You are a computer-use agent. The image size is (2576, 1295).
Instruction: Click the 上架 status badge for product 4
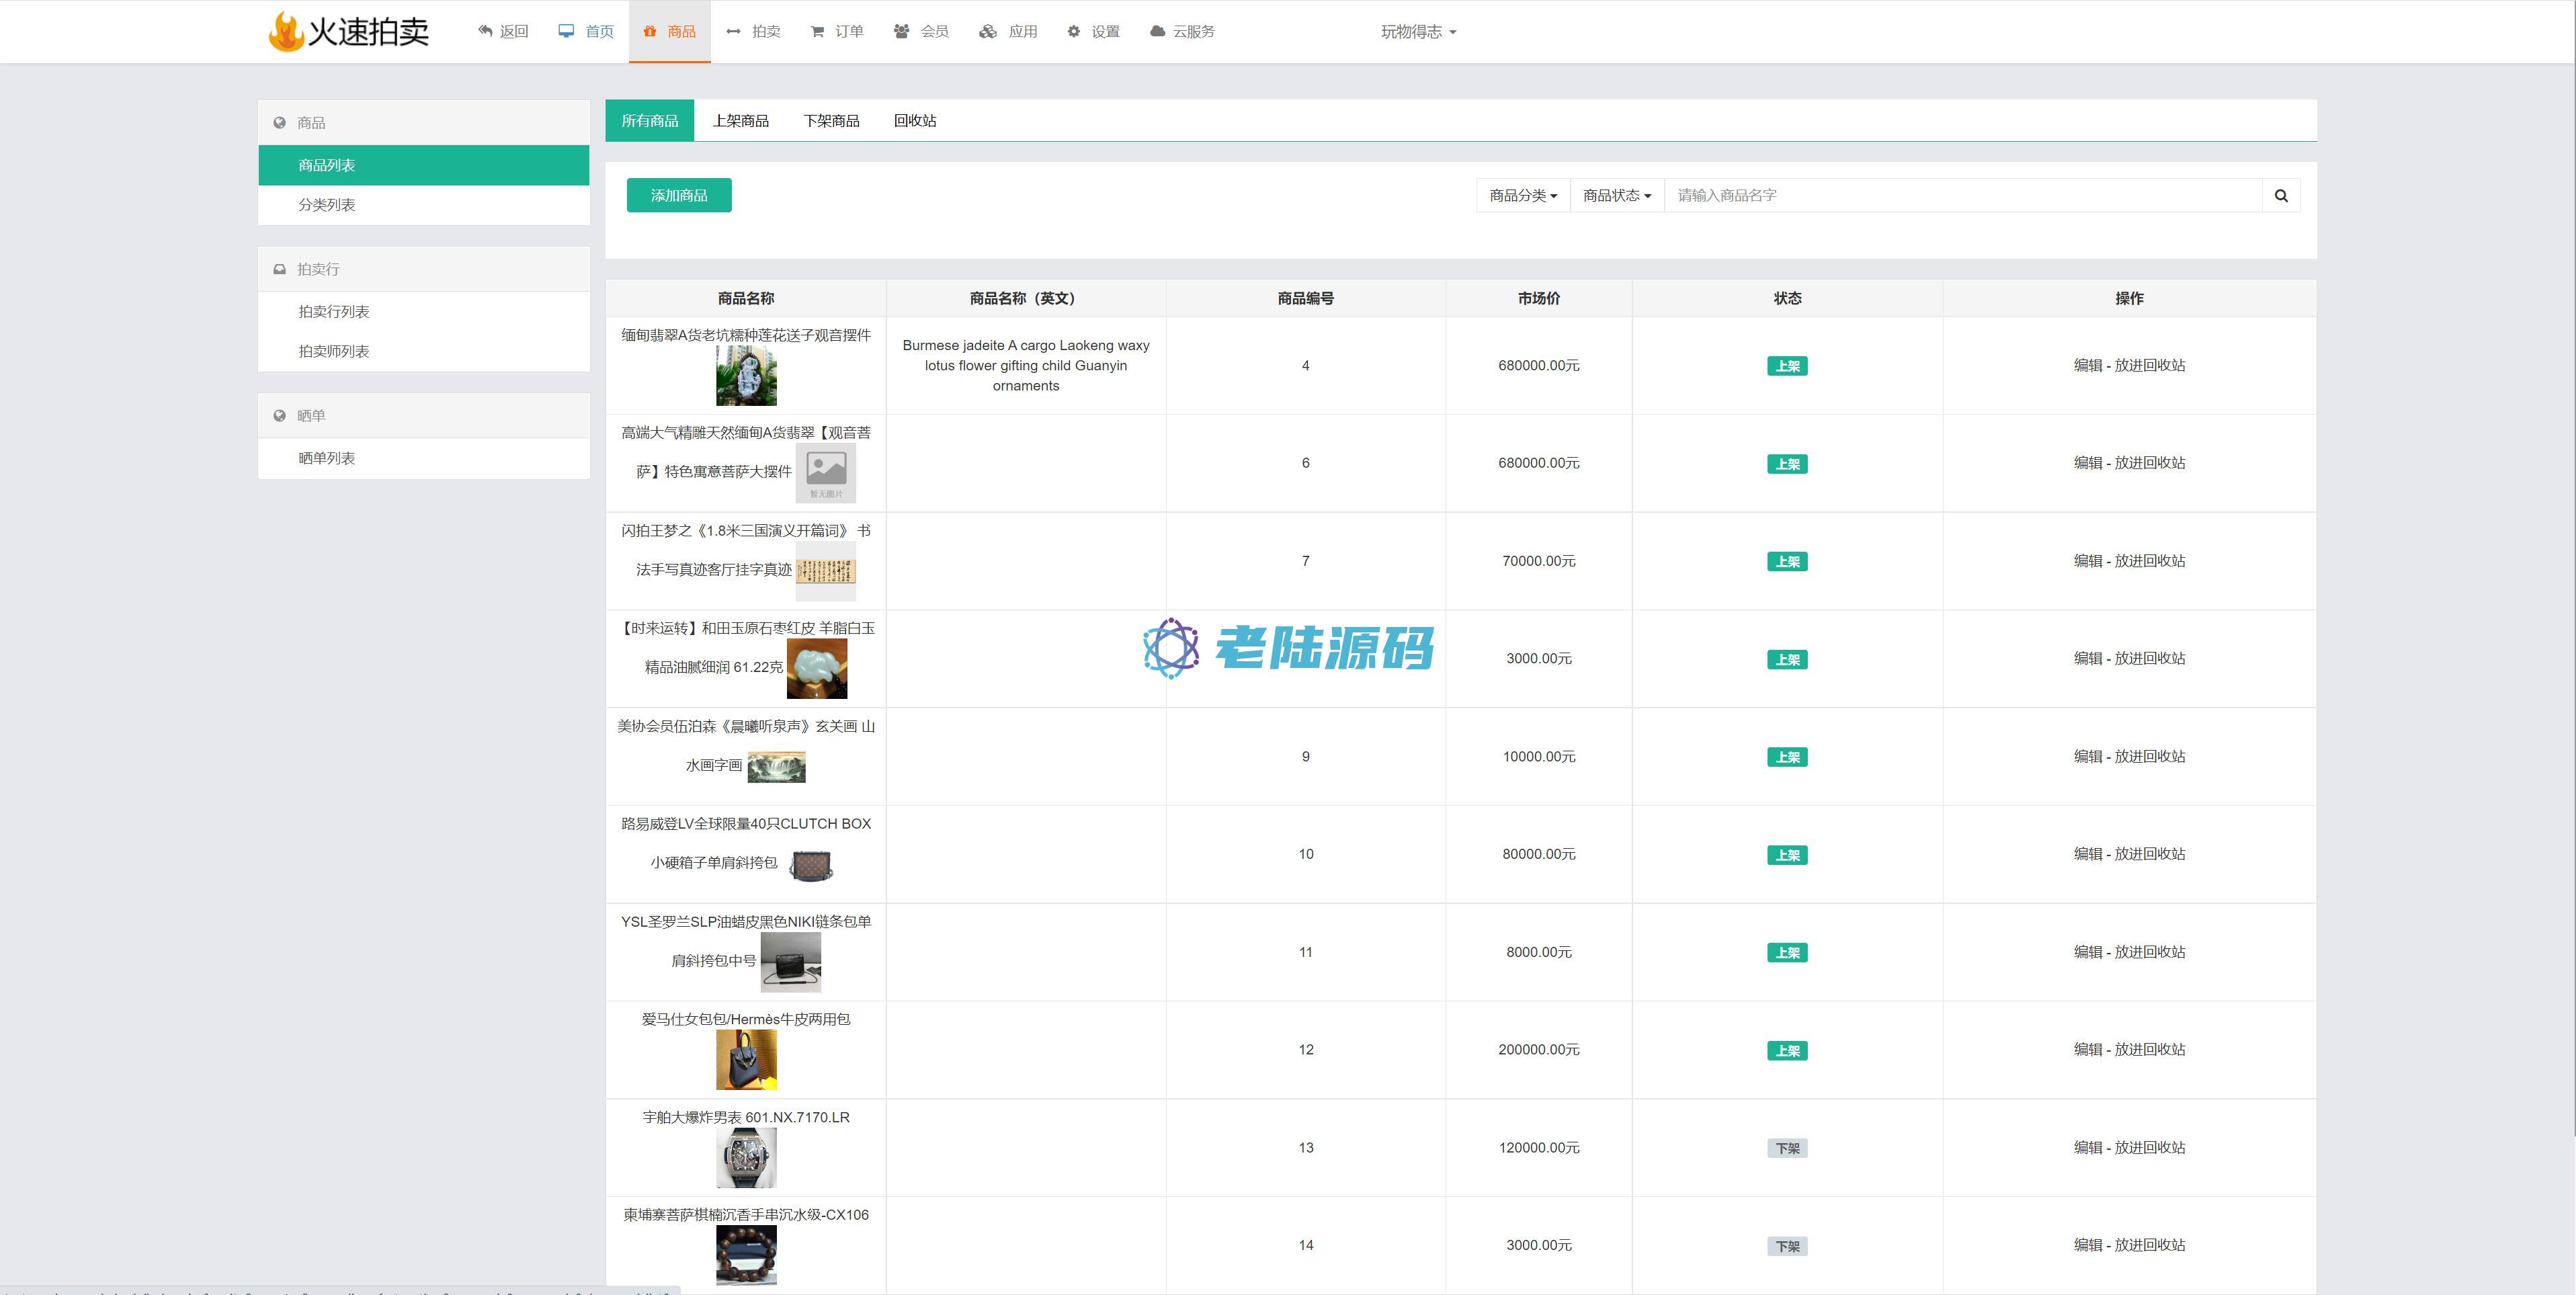pos(1787,366)
